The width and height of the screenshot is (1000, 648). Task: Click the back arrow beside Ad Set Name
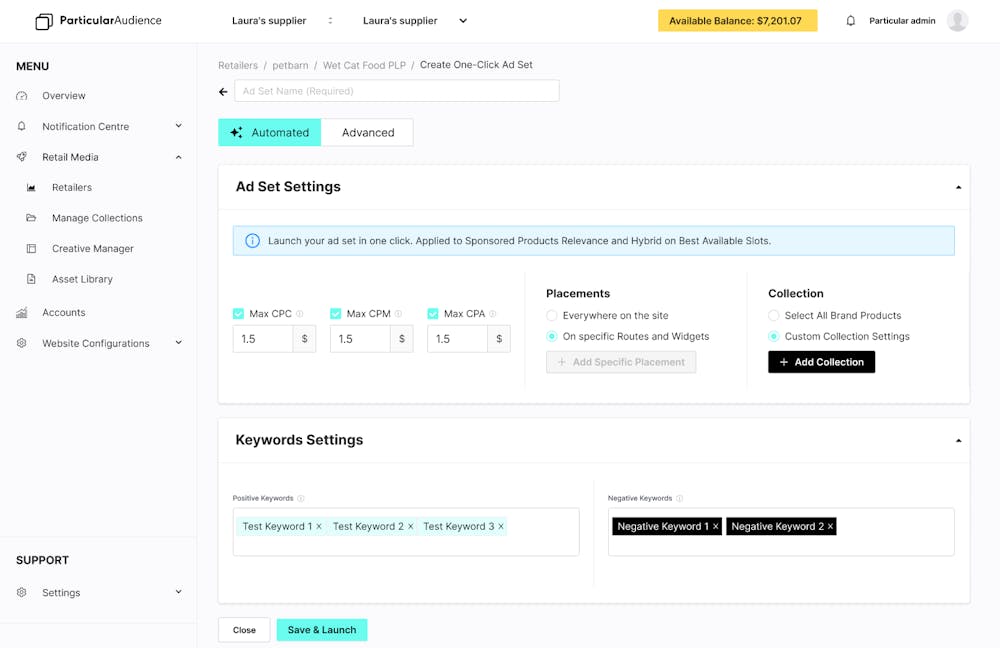[224, 91]
